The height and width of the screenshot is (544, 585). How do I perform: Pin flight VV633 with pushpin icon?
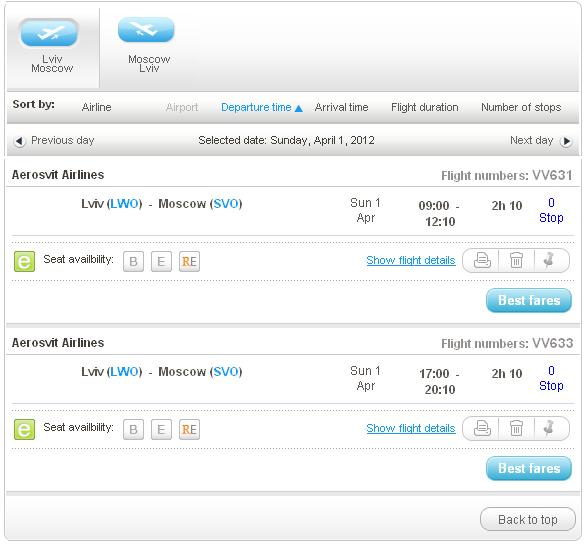pyautogui.click(x=549, y=428)
